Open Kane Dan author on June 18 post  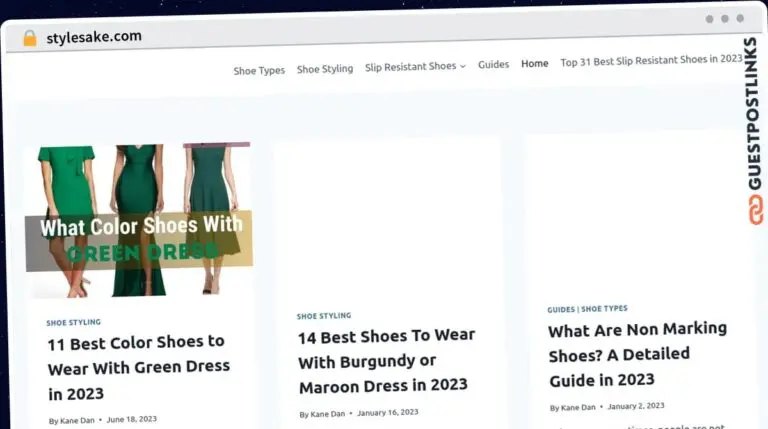(77, 420)
